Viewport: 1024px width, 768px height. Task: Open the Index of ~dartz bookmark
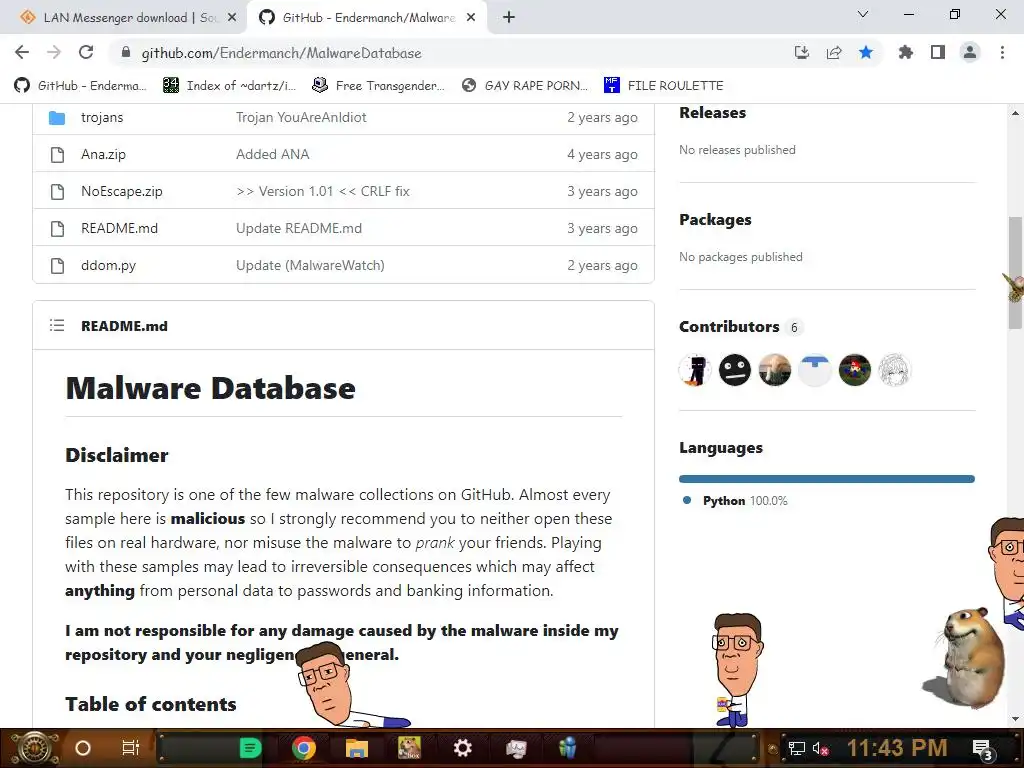click(x=229, y=86)
